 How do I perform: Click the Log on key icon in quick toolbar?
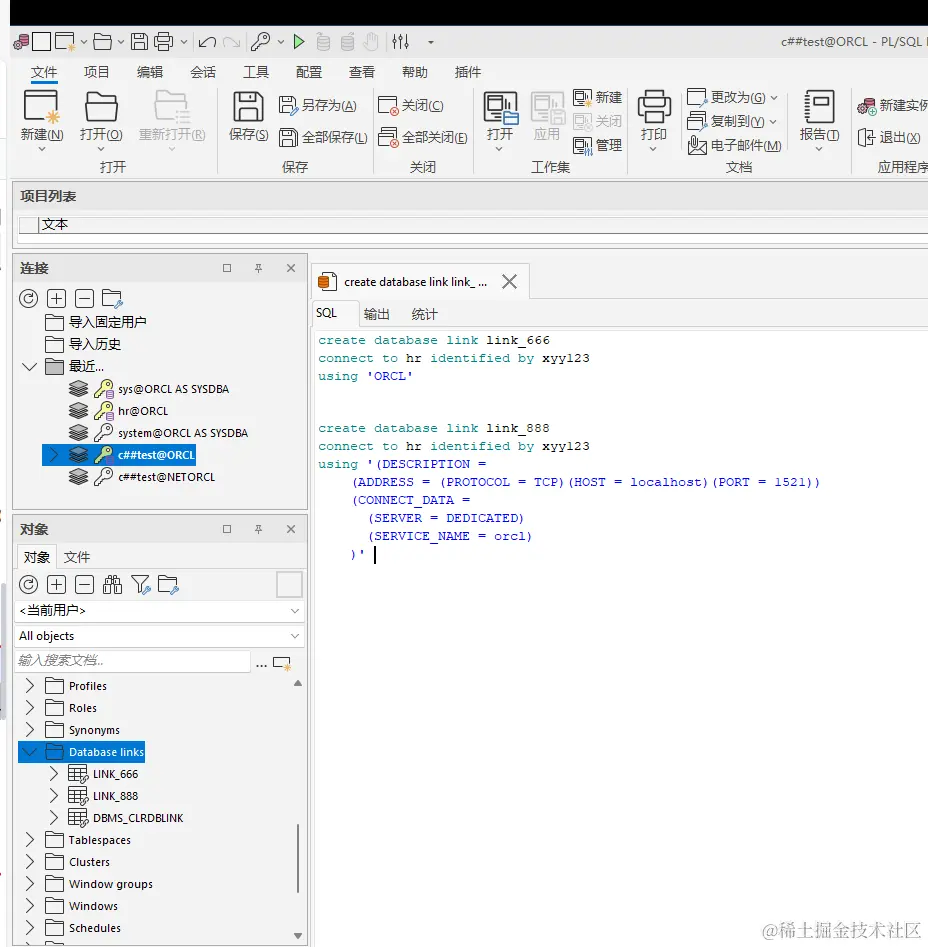(260, 42)
